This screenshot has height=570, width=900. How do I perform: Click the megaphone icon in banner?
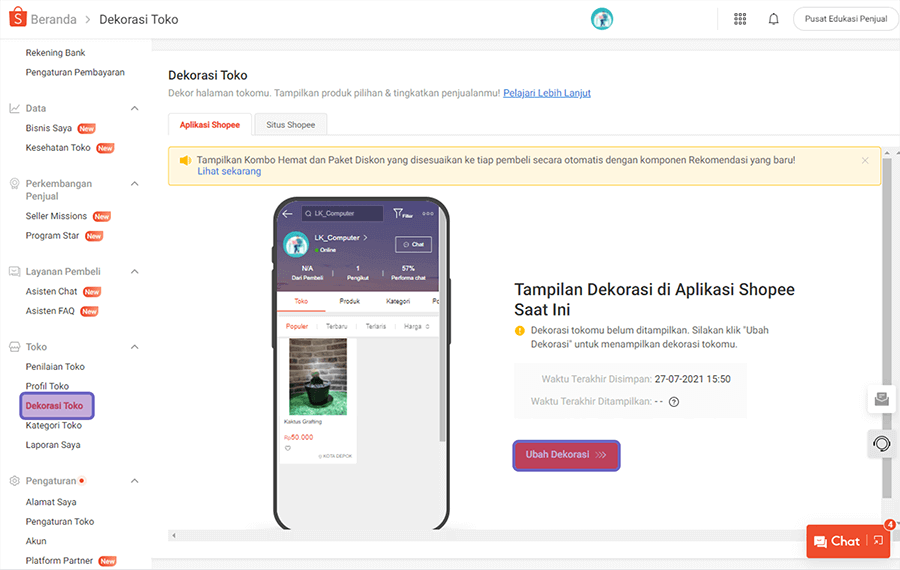(185, 161)
